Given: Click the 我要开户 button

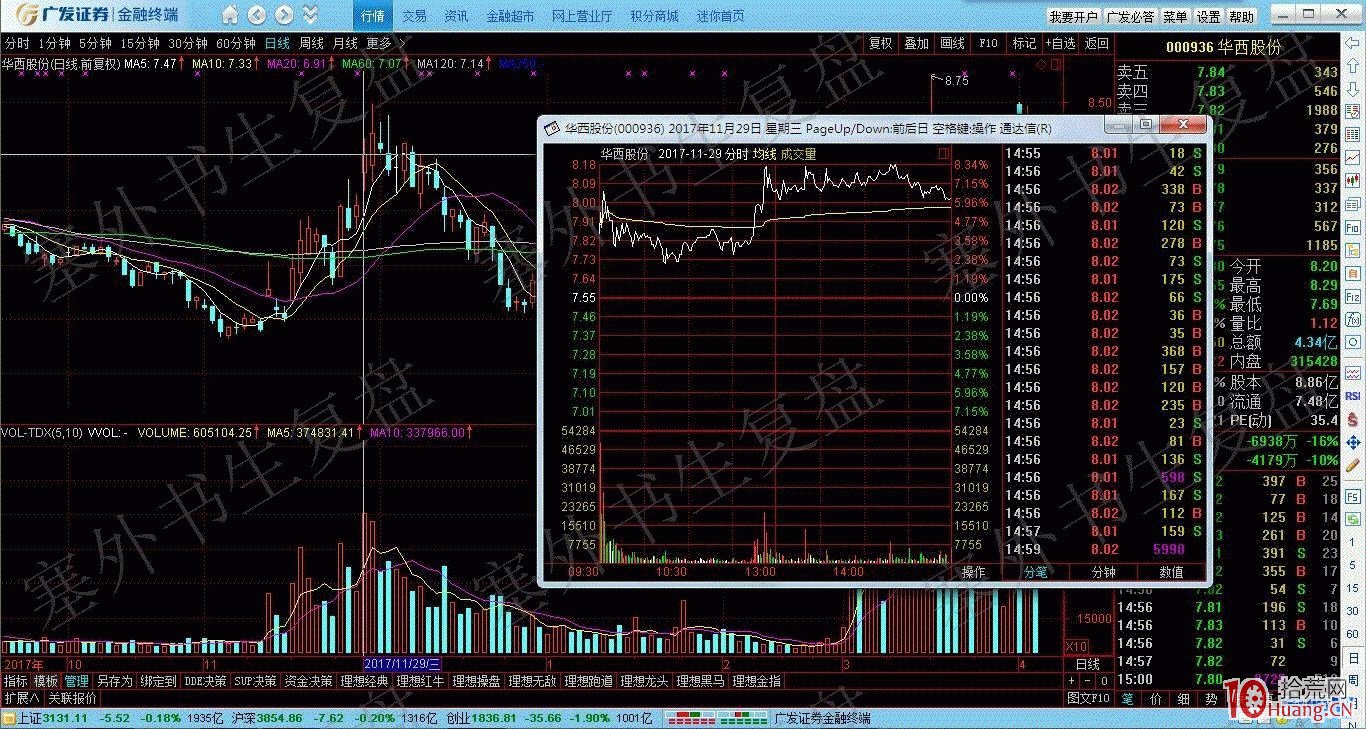Looking at the screenshot, I should 1073,17.
